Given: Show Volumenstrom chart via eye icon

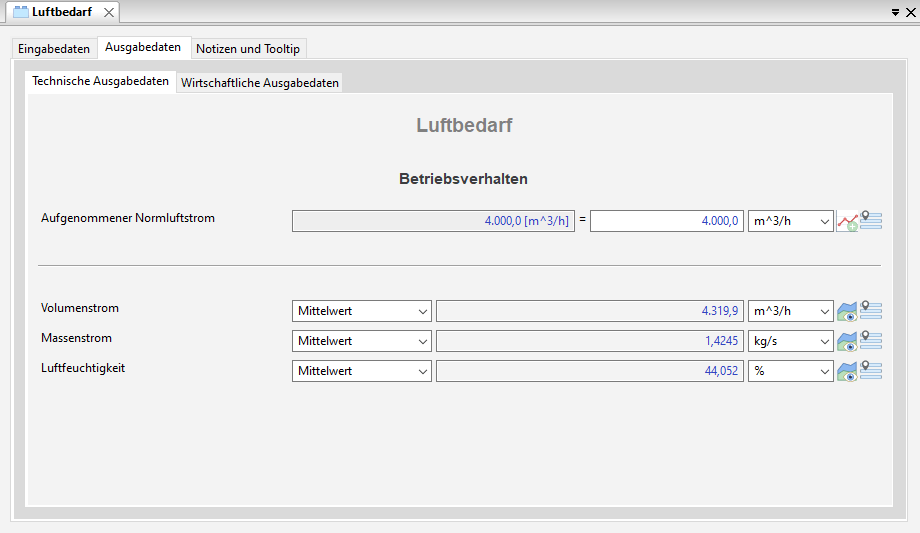Looking at the screenshot, I should (x=847, y=312).
